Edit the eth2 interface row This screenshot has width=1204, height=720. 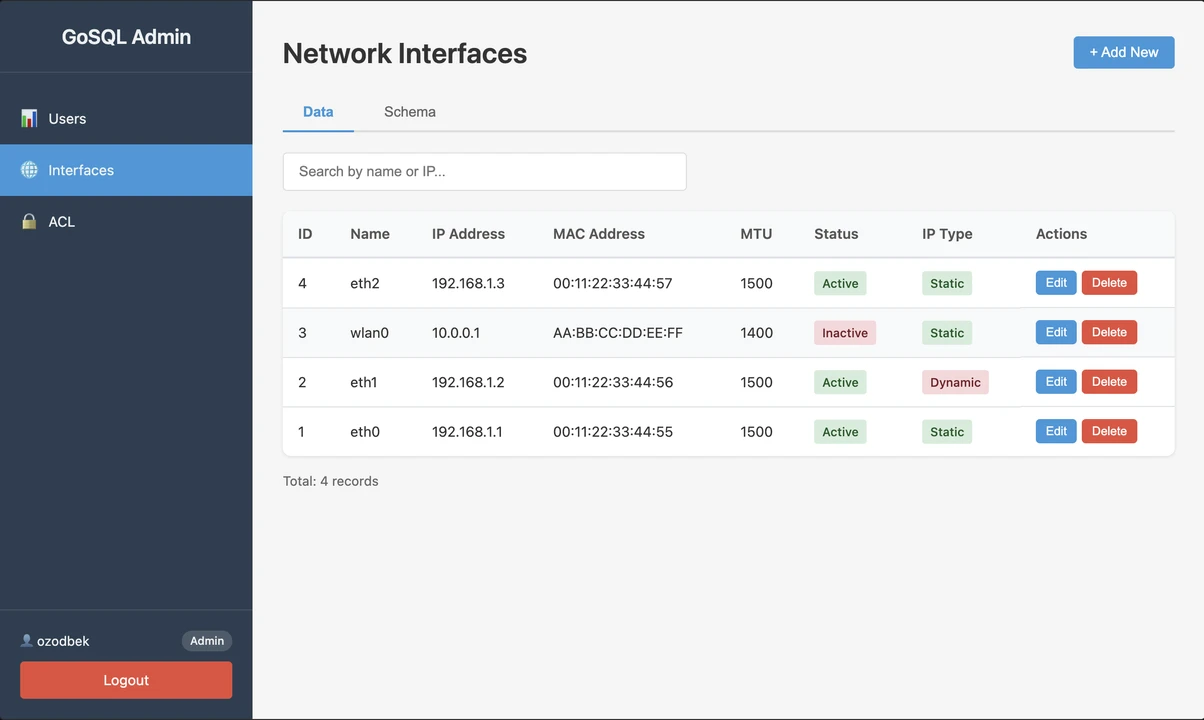coord(1056,283)
